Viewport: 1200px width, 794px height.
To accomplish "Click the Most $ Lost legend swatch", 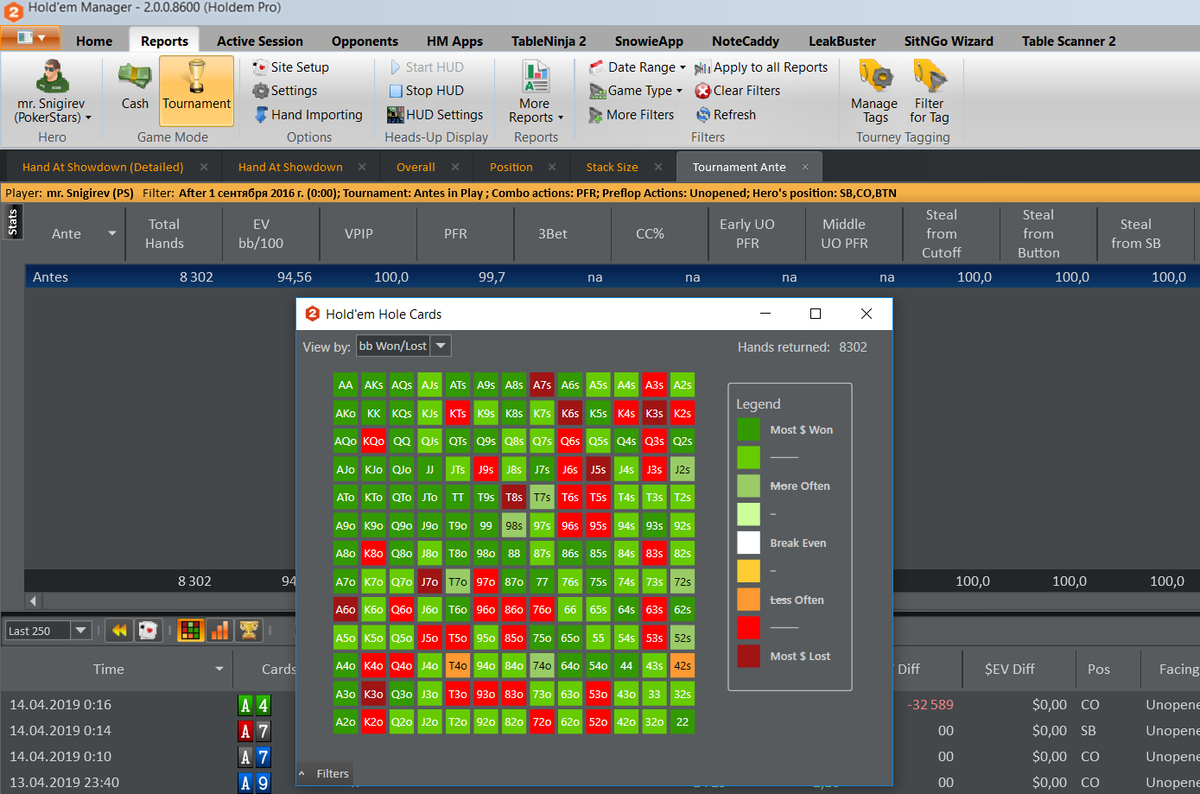I will pos(749,656).
